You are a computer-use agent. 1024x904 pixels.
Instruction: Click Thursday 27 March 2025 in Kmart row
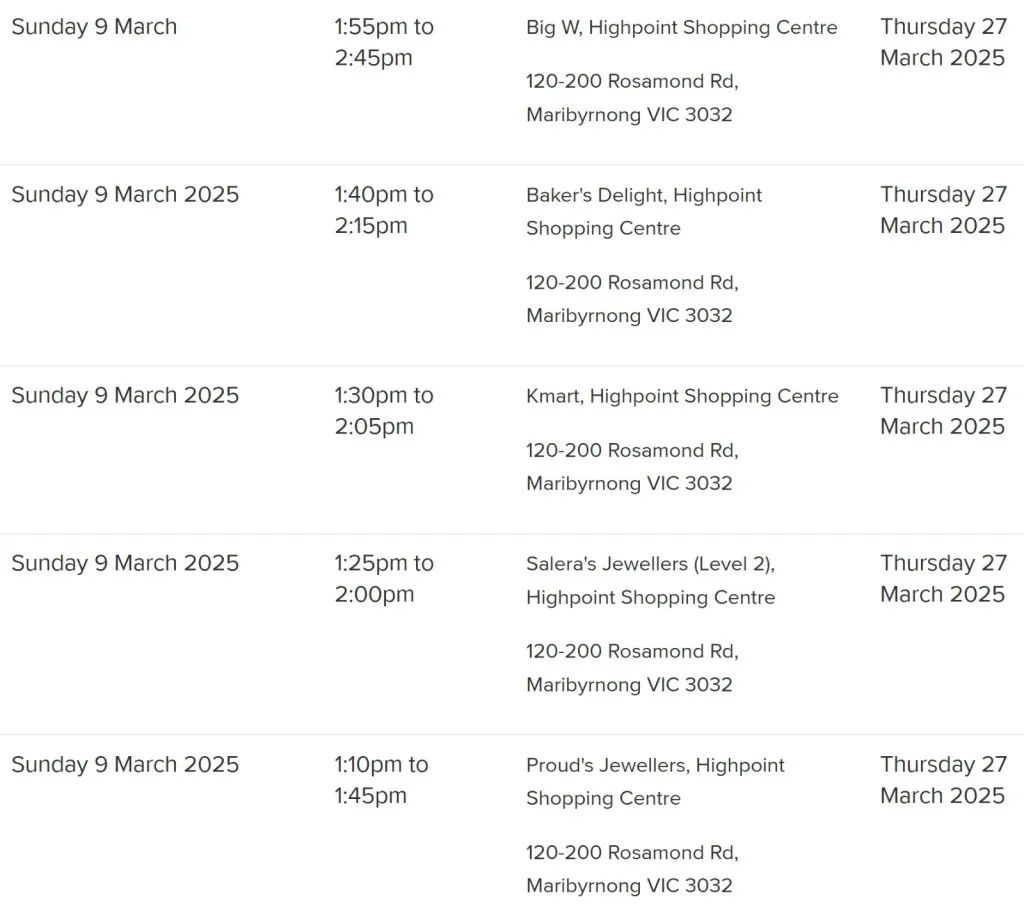(x=943, y=410)
